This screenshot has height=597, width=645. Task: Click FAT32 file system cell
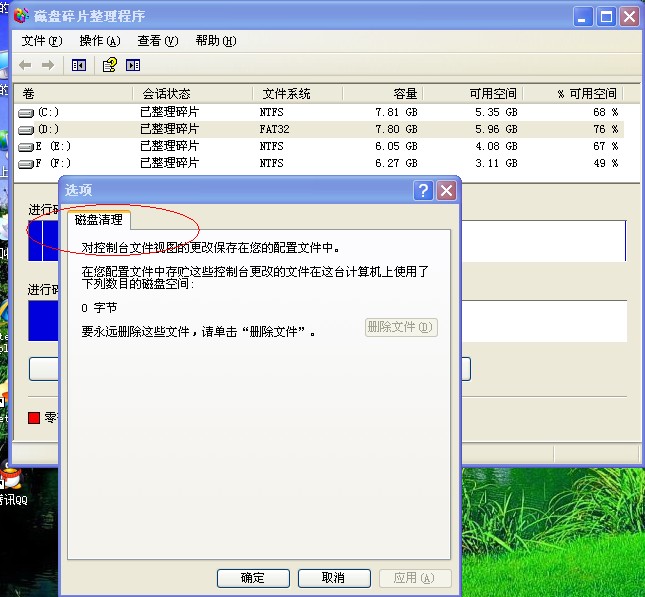274,130
